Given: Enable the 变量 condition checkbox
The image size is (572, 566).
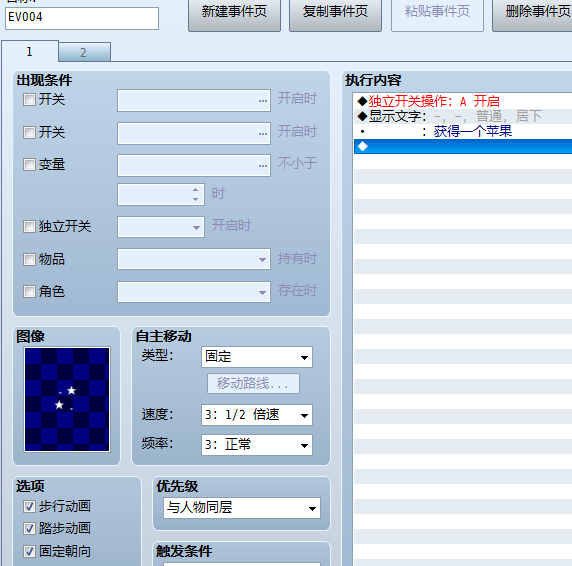Looking at the screenshot, I should point(29,164).
